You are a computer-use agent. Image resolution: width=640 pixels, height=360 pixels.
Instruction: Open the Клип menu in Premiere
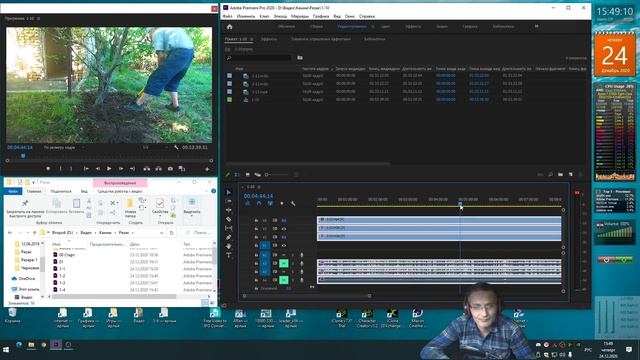pyautogui.click(x=264, y=16)
